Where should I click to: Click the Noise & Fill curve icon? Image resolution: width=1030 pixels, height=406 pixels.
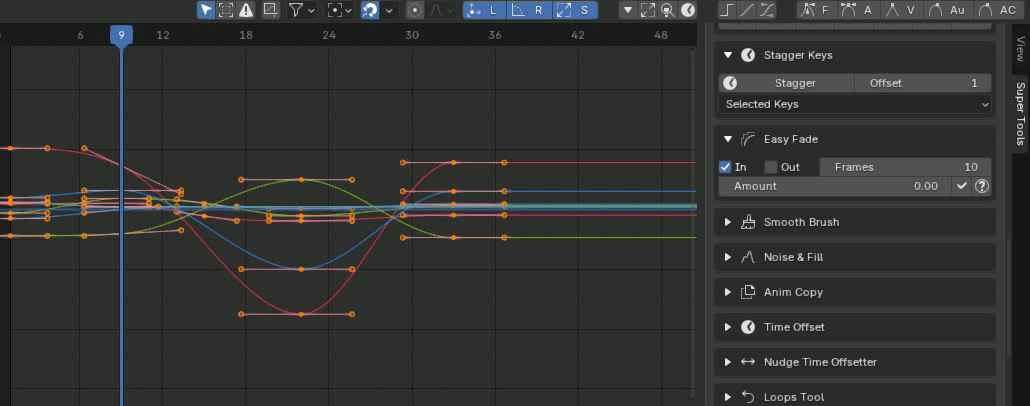coord(748,257)
